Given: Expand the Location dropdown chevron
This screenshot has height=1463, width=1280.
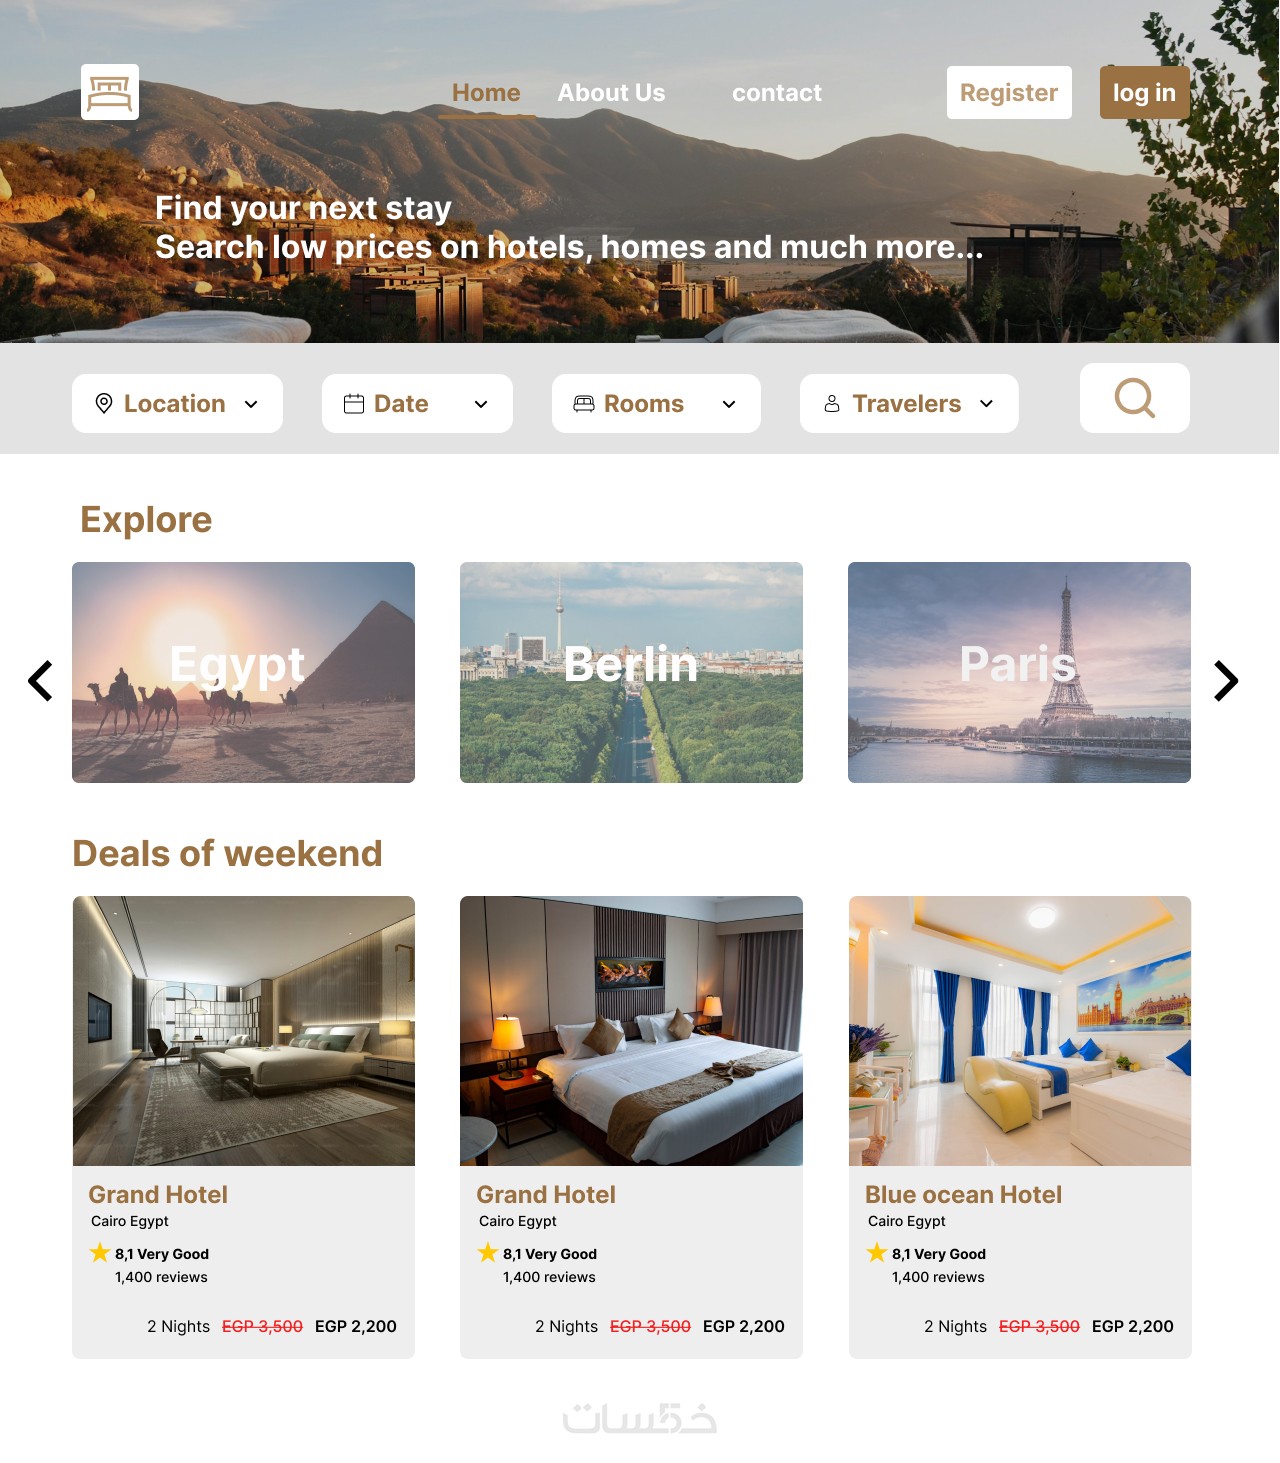Looking at the screenshot, I should [x=251, y=404].
